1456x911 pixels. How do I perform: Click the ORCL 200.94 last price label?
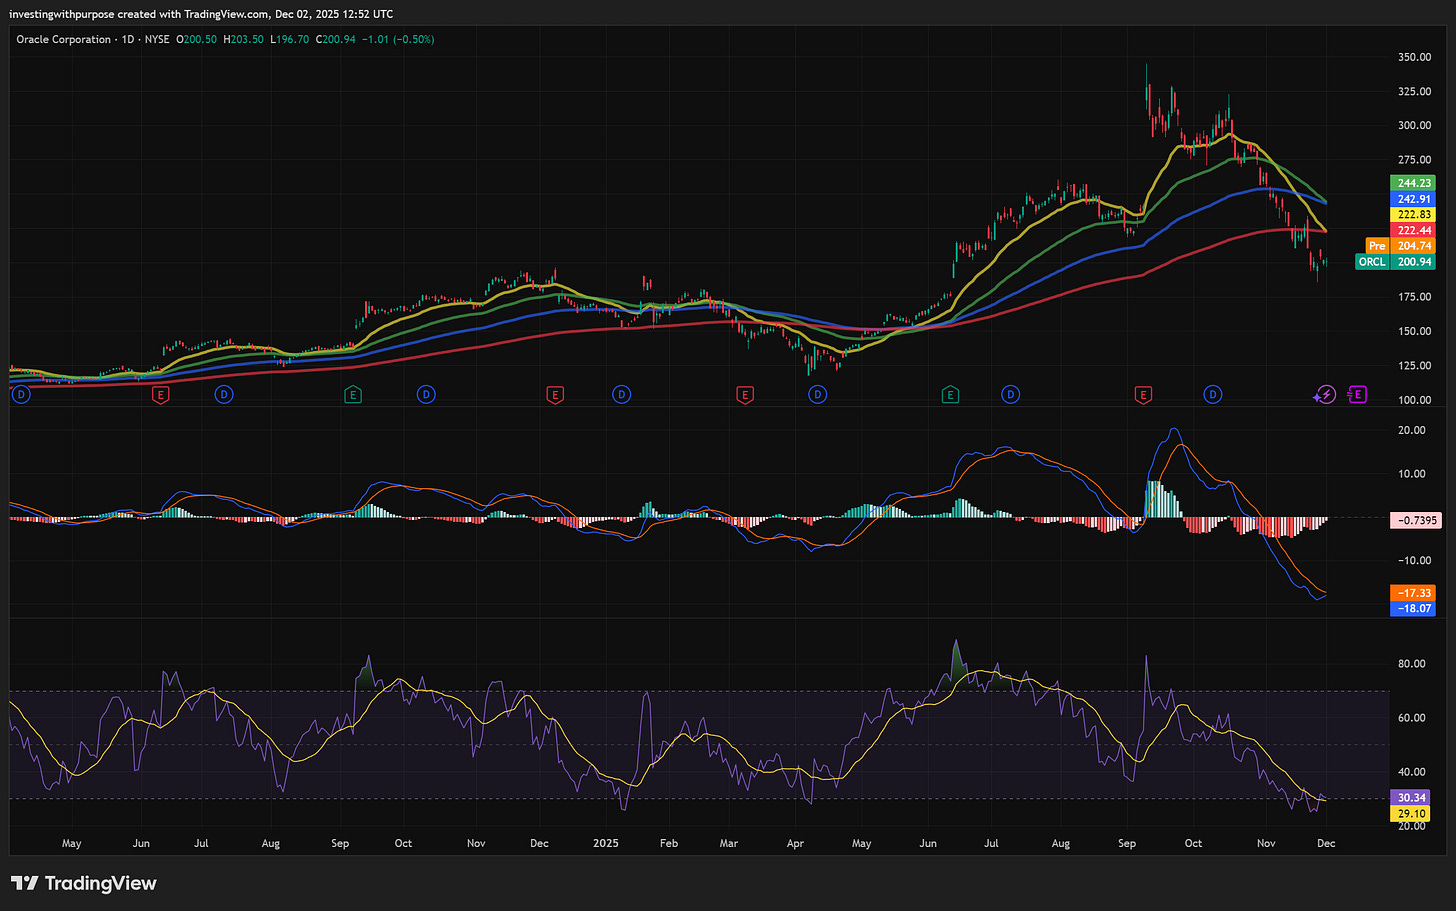coord(1395,262)
